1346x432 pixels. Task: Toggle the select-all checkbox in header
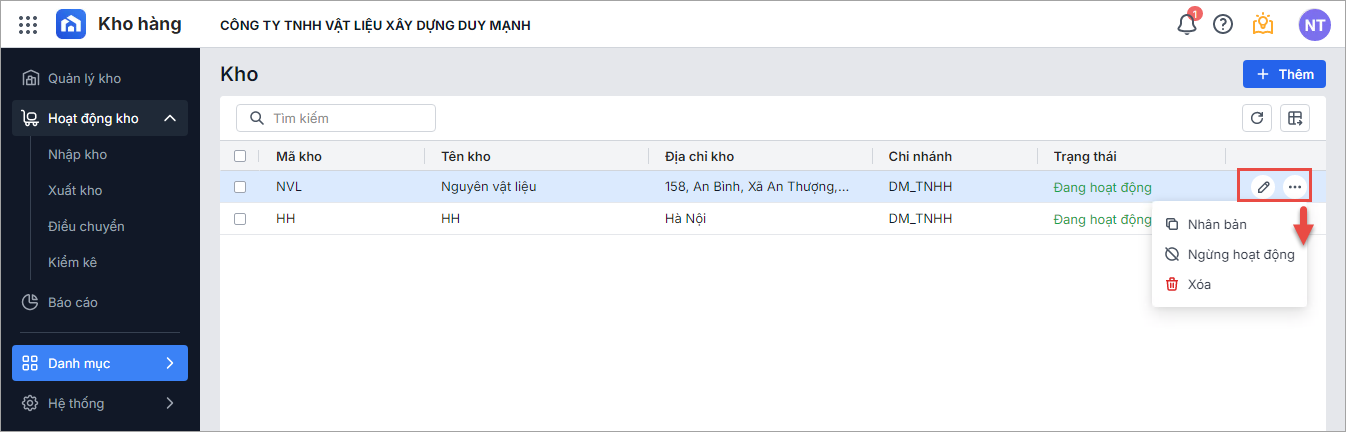[x=240, y=156]
